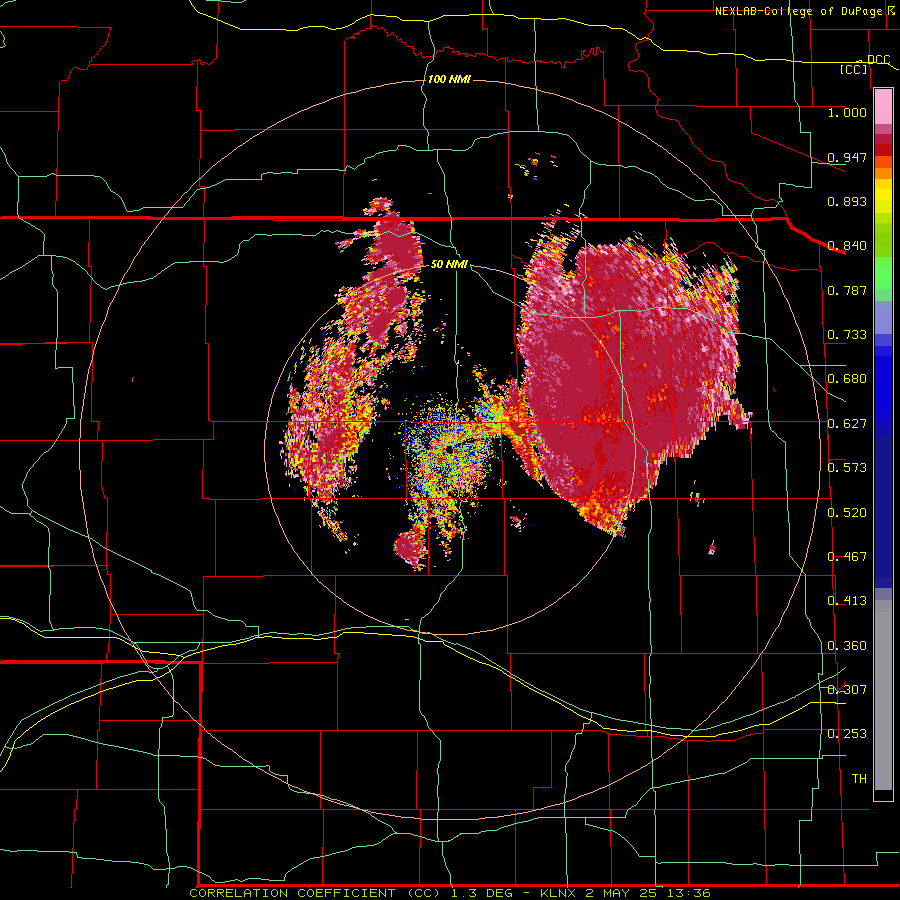Image resolution: width=900 pixels, height=900 pixels.
Task: Click the light pink top color bar segment
Action: point(883,107)
